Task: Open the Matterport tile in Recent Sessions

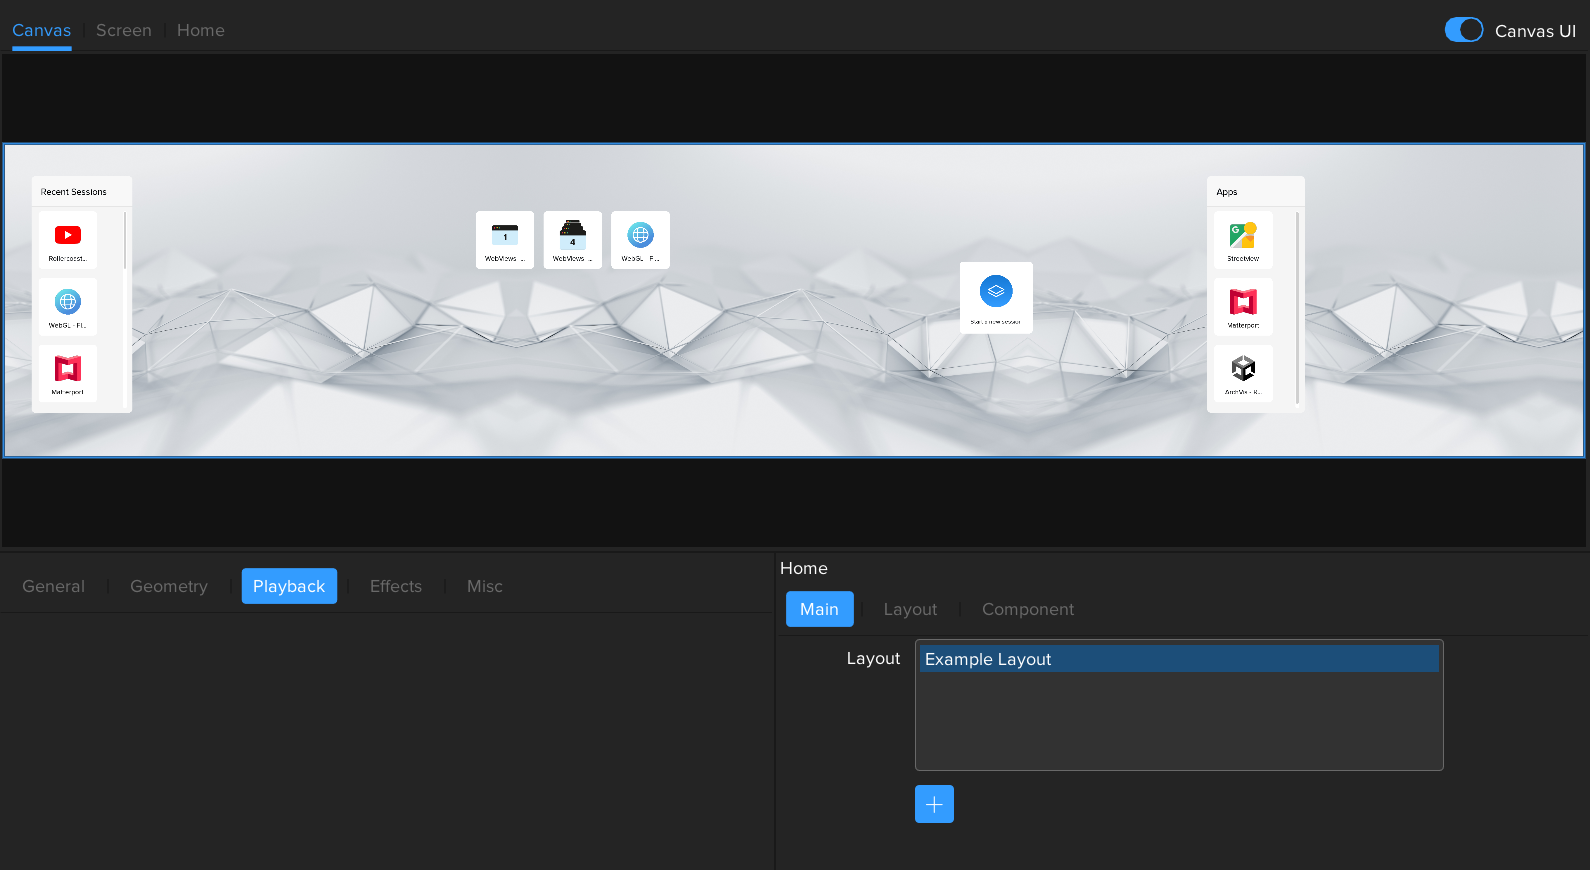Action: [x=68, y=373]
